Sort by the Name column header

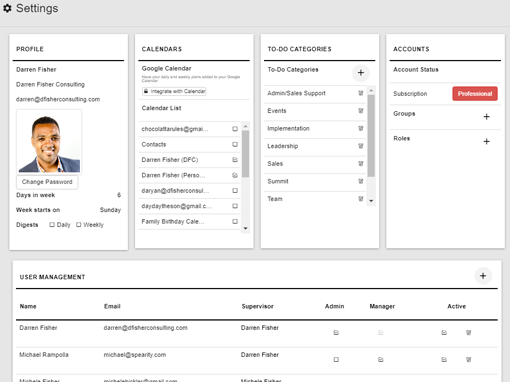click(28, 306)
